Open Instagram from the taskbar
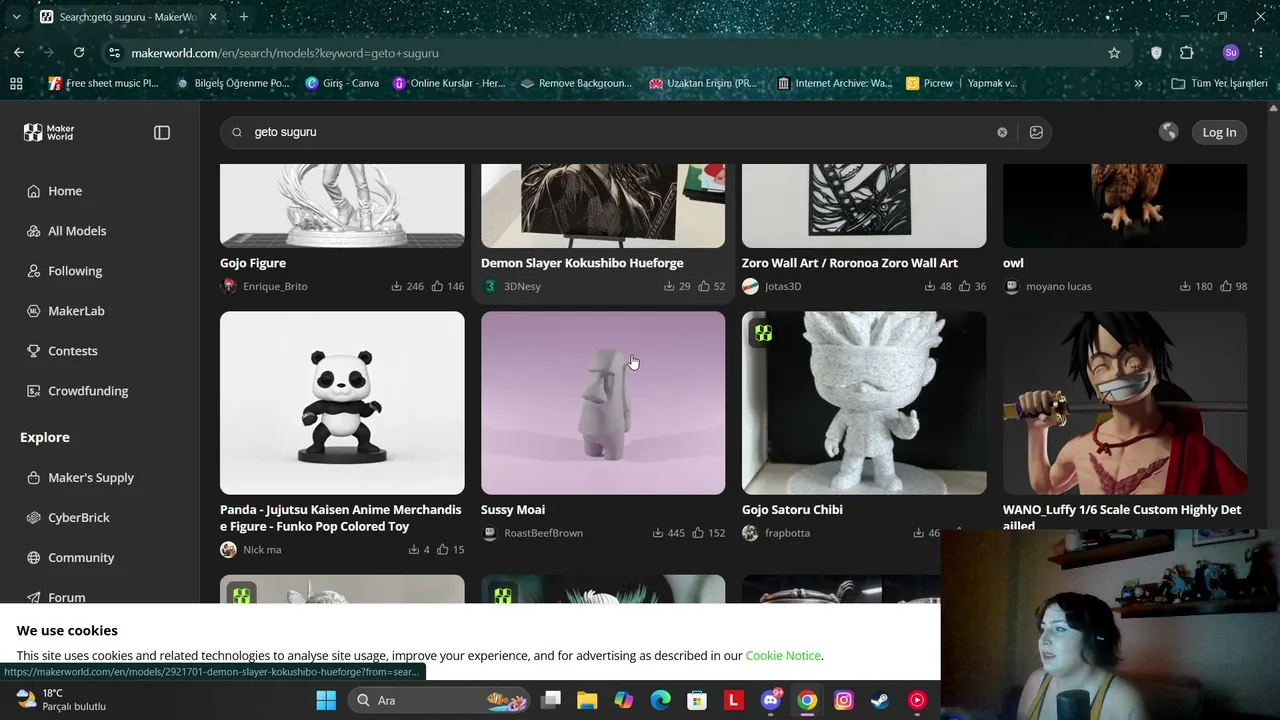This screenshot has width=1280, height=720. tap(844, 700)
